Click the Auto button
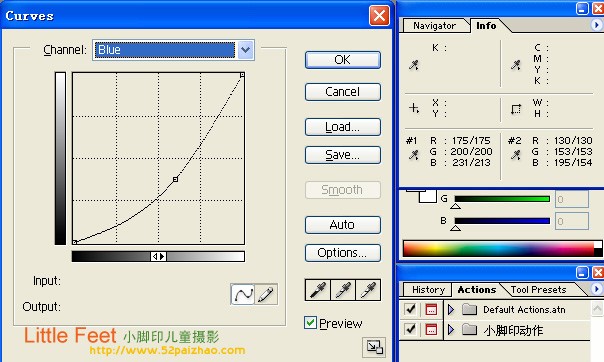 (343, 225)
